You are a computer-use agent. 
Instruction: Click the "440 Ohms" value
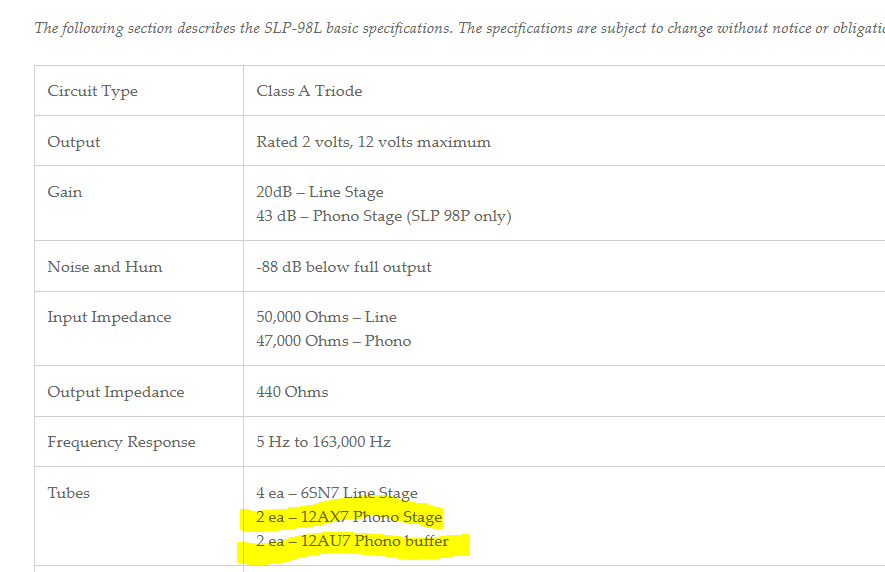[x=292, y=392]
